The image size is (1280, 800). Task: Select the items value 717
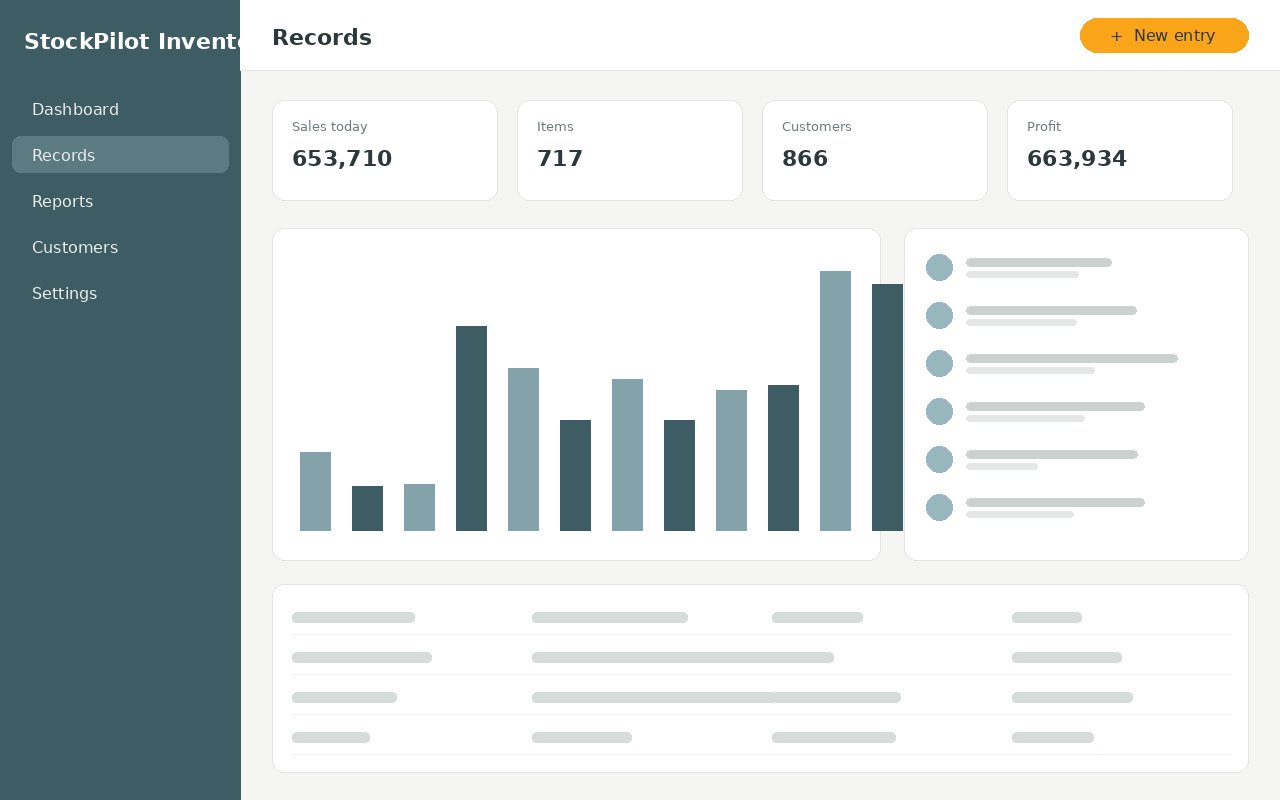click(560, 159)
